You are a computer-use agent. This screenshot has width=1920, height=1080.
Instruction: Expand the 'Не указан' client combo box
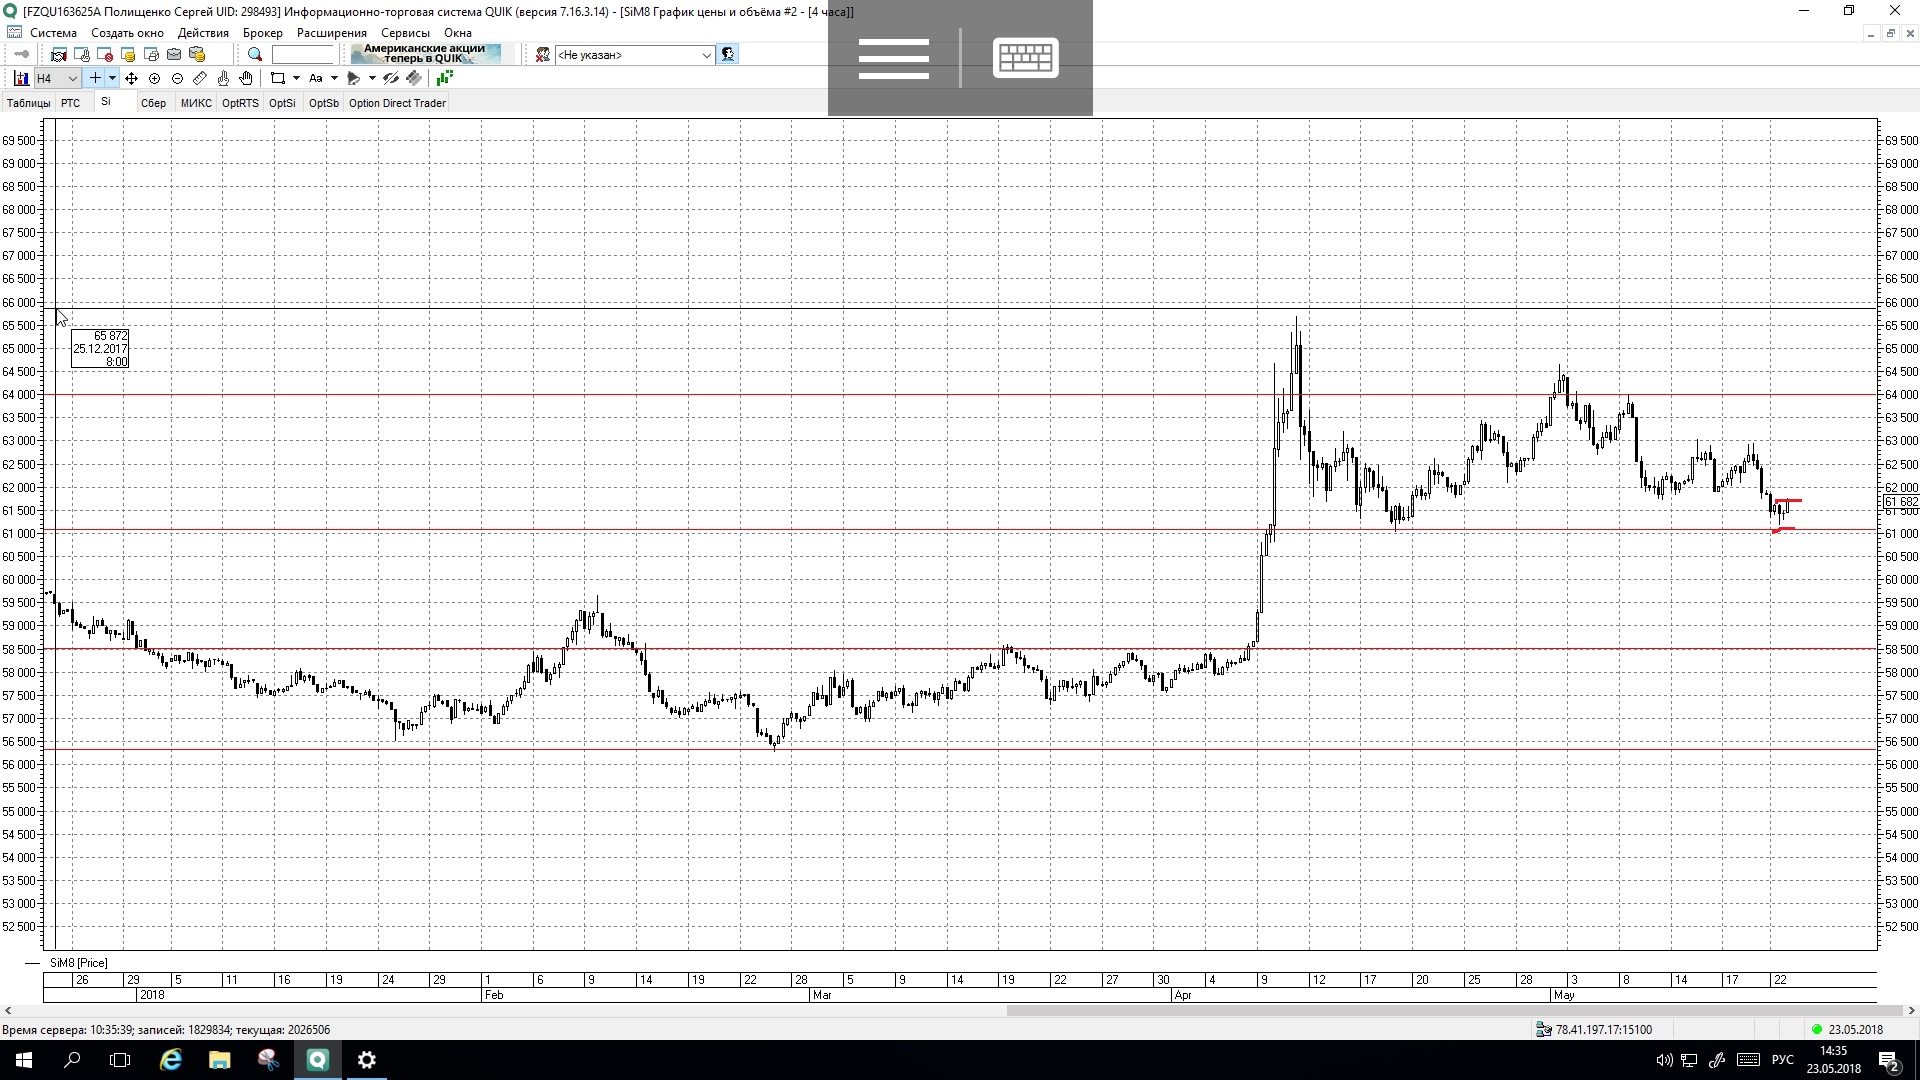coord(706,55)
